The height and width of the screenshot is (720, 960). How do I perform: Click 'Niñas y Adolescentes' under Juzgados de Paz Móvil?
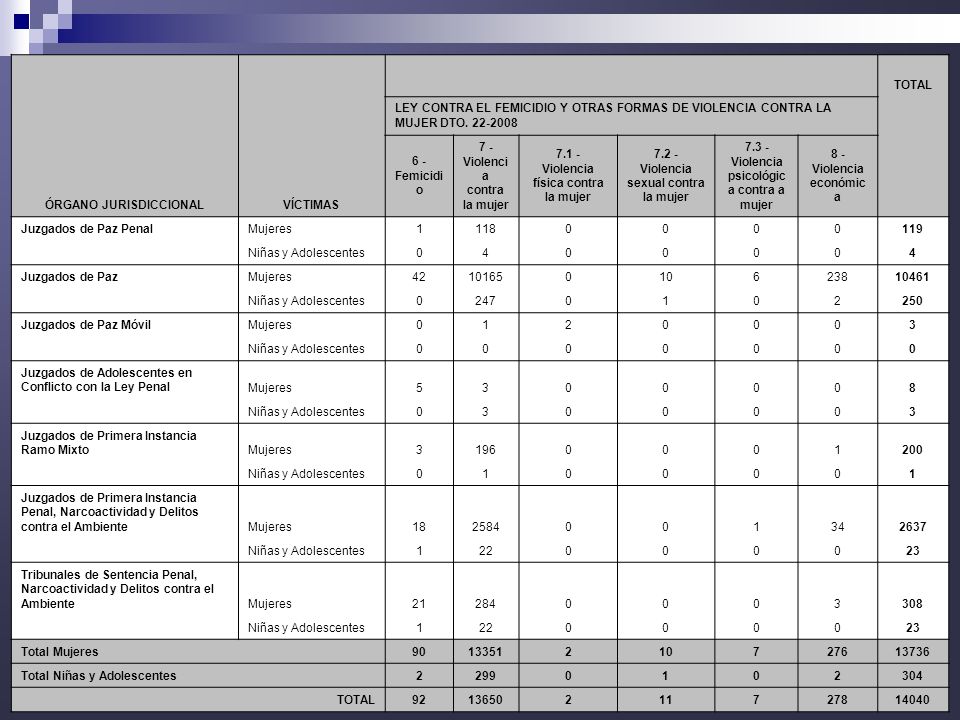[306, 349]
